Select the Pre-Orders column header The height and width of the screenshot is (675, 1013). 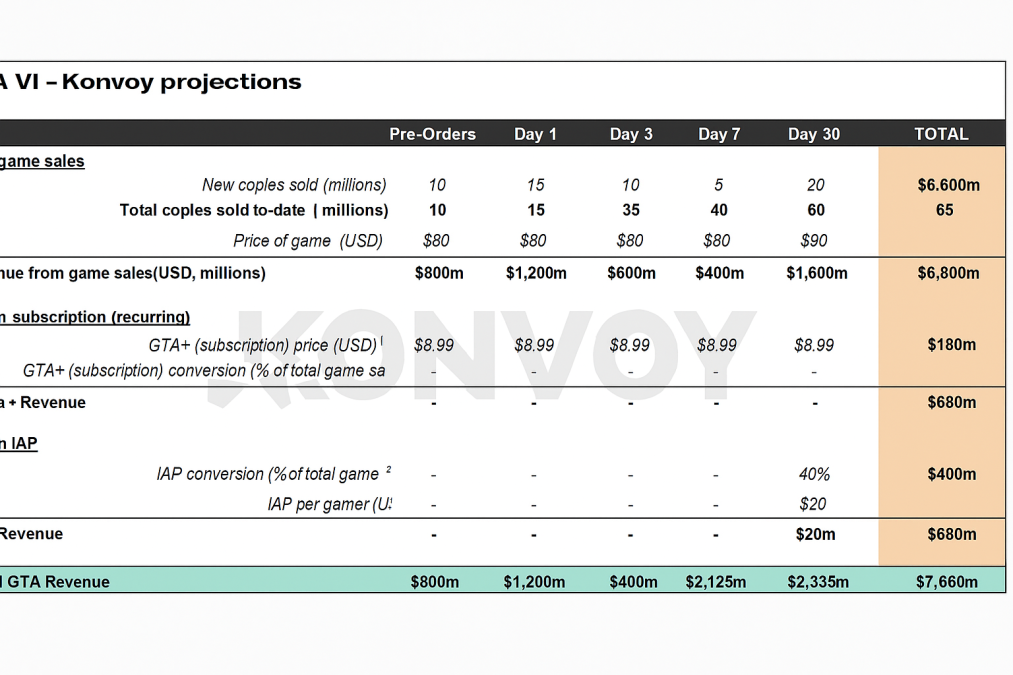432,134
